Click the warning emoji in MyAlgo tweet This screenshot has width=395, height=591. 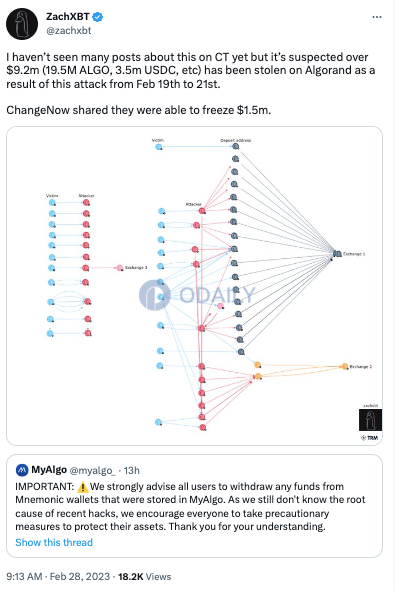point(82,487)
